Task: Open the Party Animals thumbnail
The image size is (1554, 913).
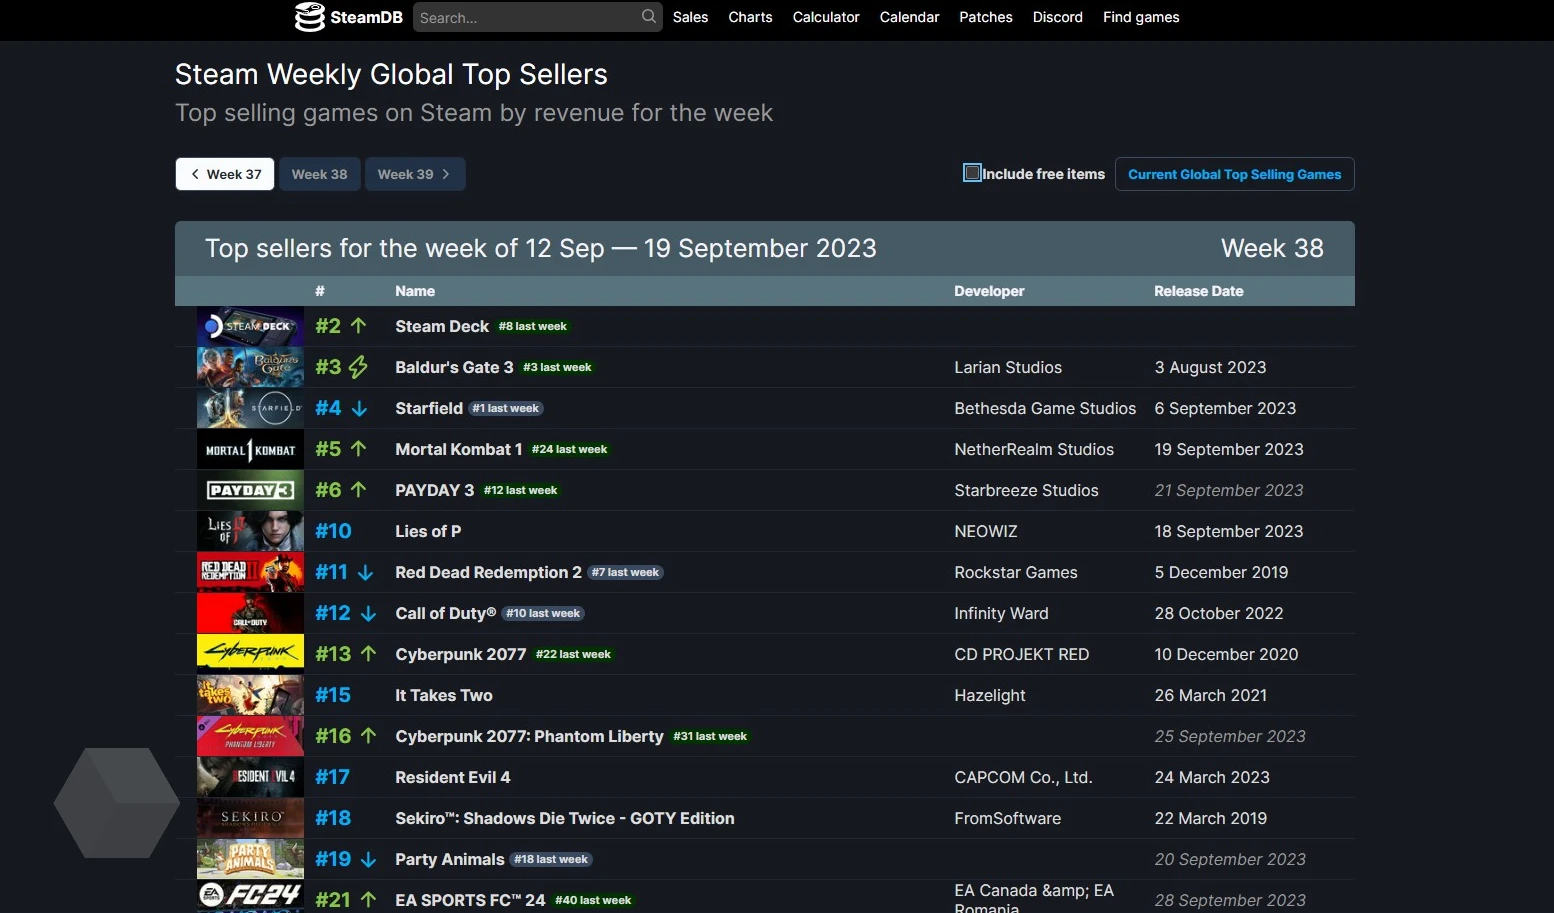Action: pyautogui.click(x=250, y=859)
